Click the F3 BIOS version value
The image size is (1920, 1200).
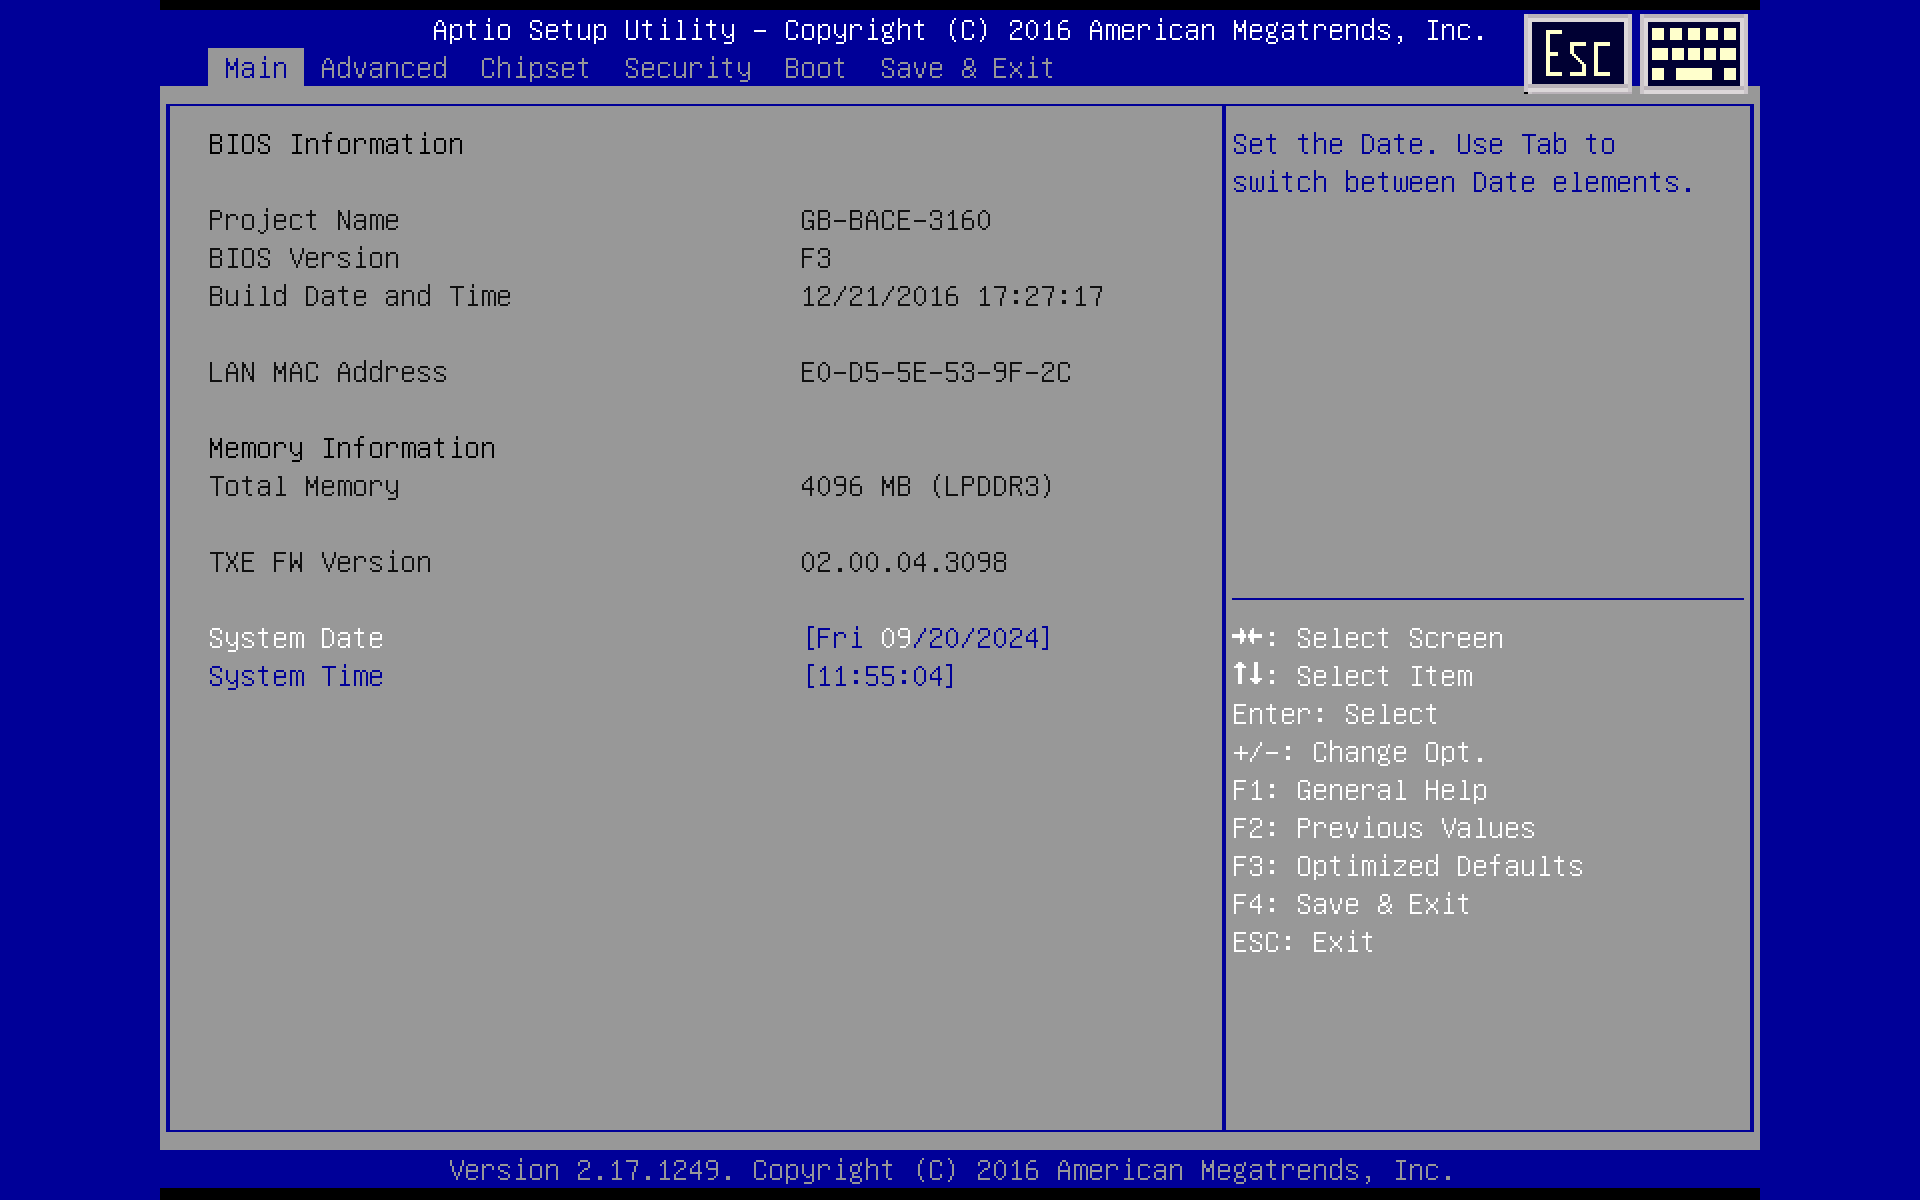pyautogui.click(x=816, y=258)
